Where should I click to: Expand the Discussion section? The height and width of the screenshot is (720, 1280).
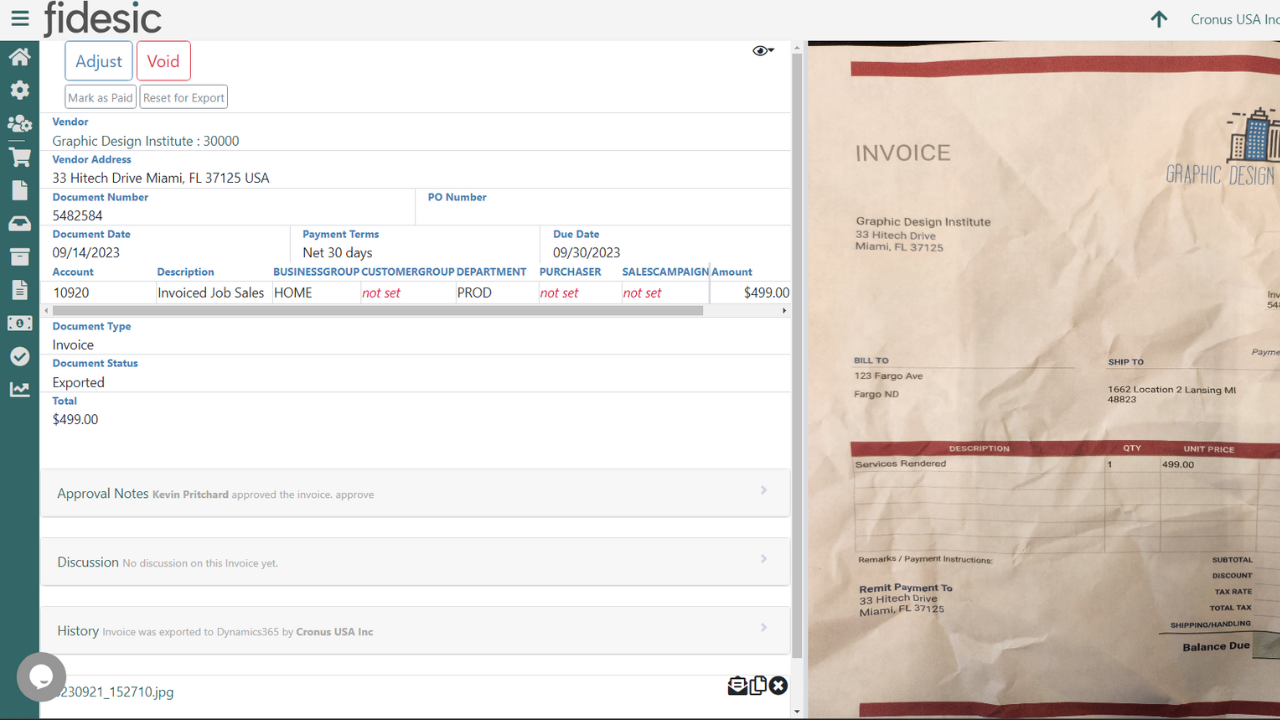tap(415, 562)
